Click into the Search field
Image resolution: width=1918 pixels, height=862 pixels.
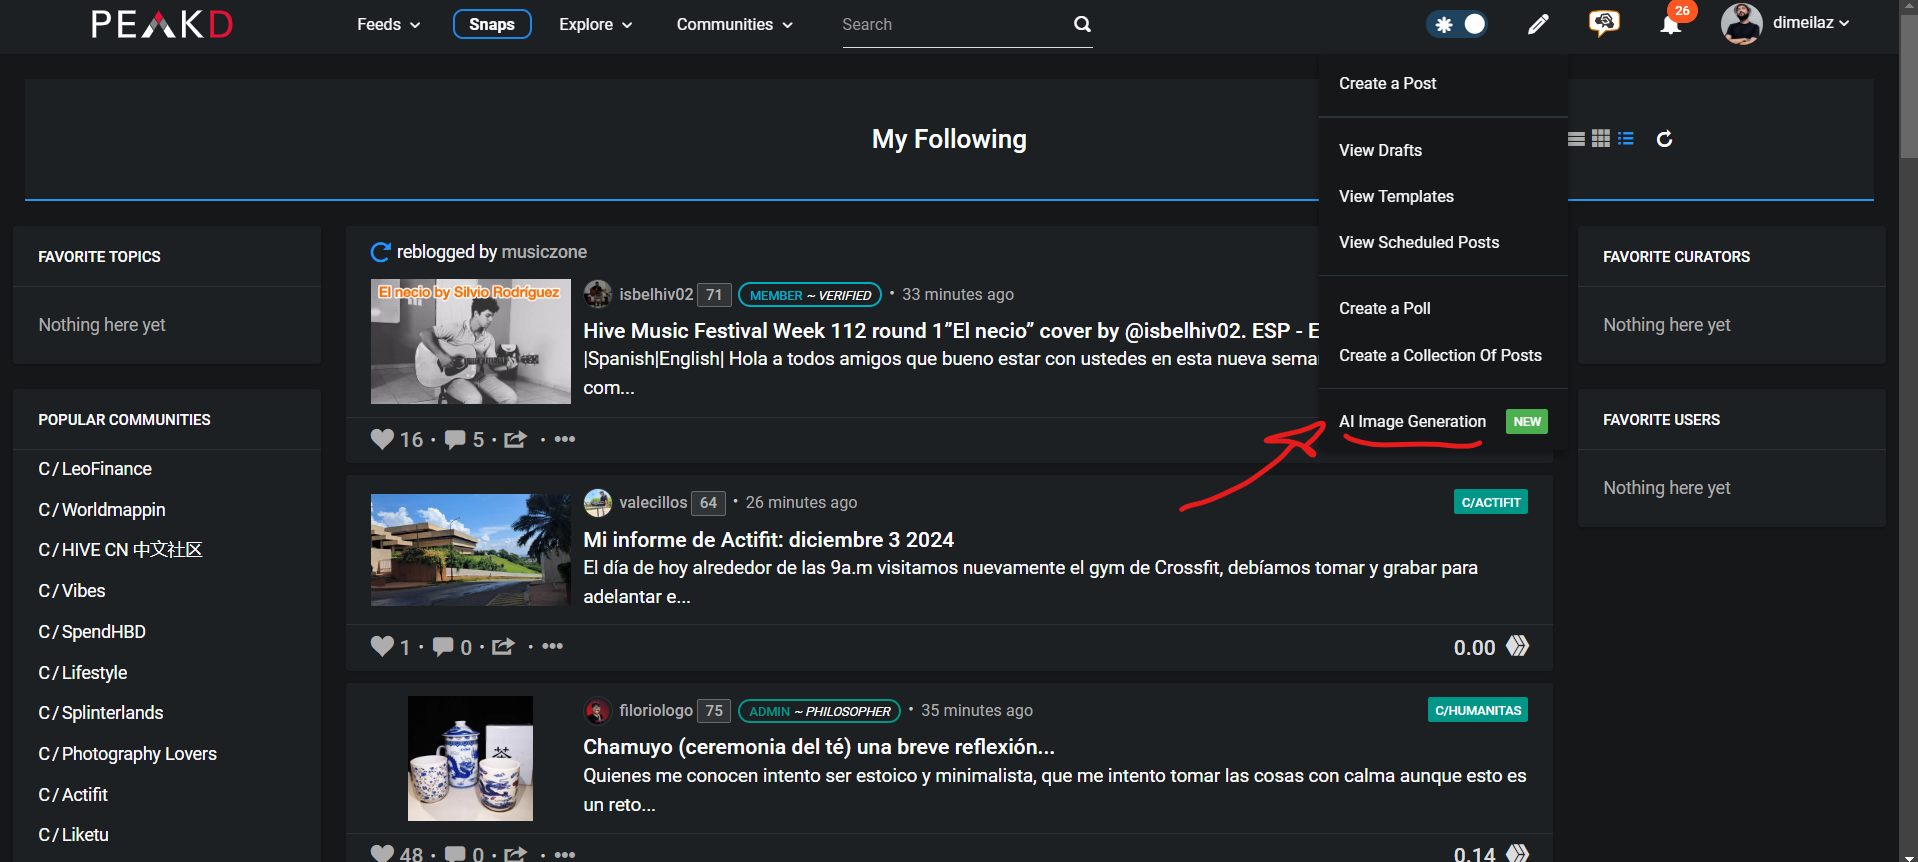[x=955, y=24]
